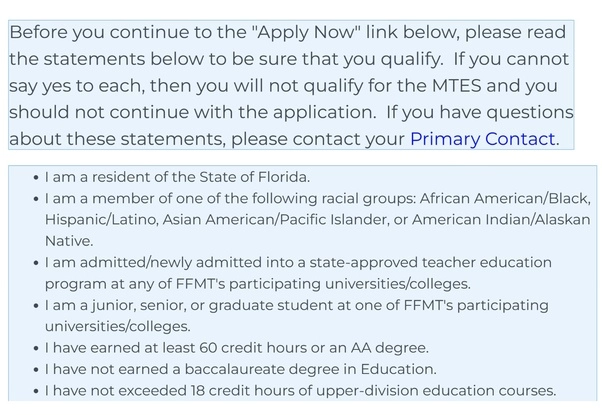Click the bullet before the 18 credit hours statement
Image resolution: width=602 pixels, height=415 pixels.
point(36,392)
